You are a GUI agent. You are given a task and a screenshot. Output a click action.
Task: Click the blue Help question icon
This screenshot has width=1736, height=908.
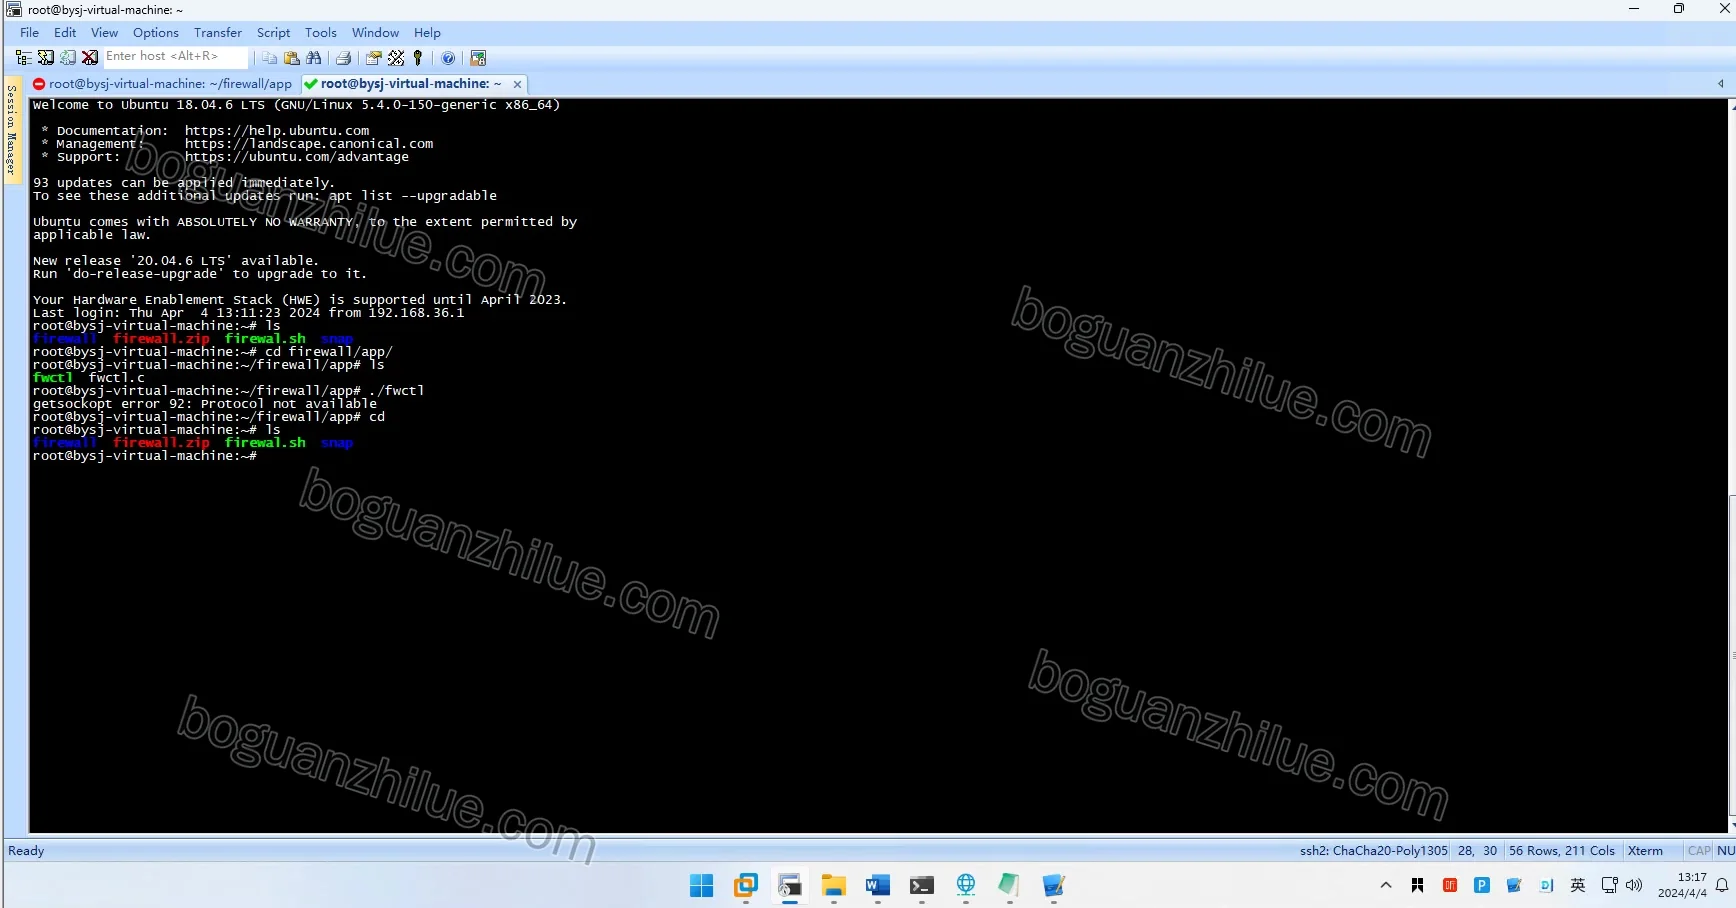pos(448,58)
